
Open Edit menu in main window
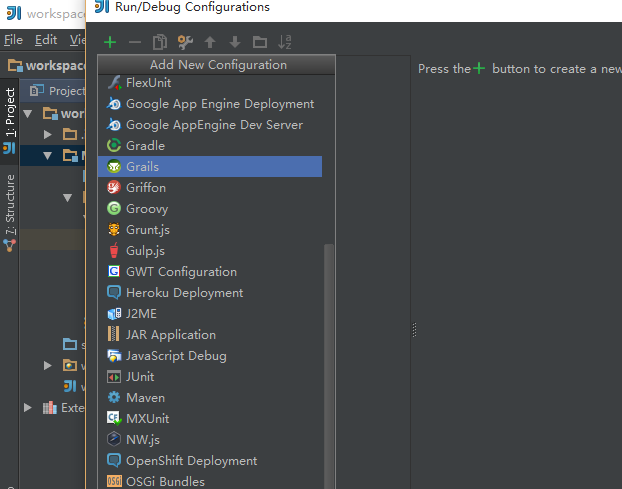tap(46, 40)
